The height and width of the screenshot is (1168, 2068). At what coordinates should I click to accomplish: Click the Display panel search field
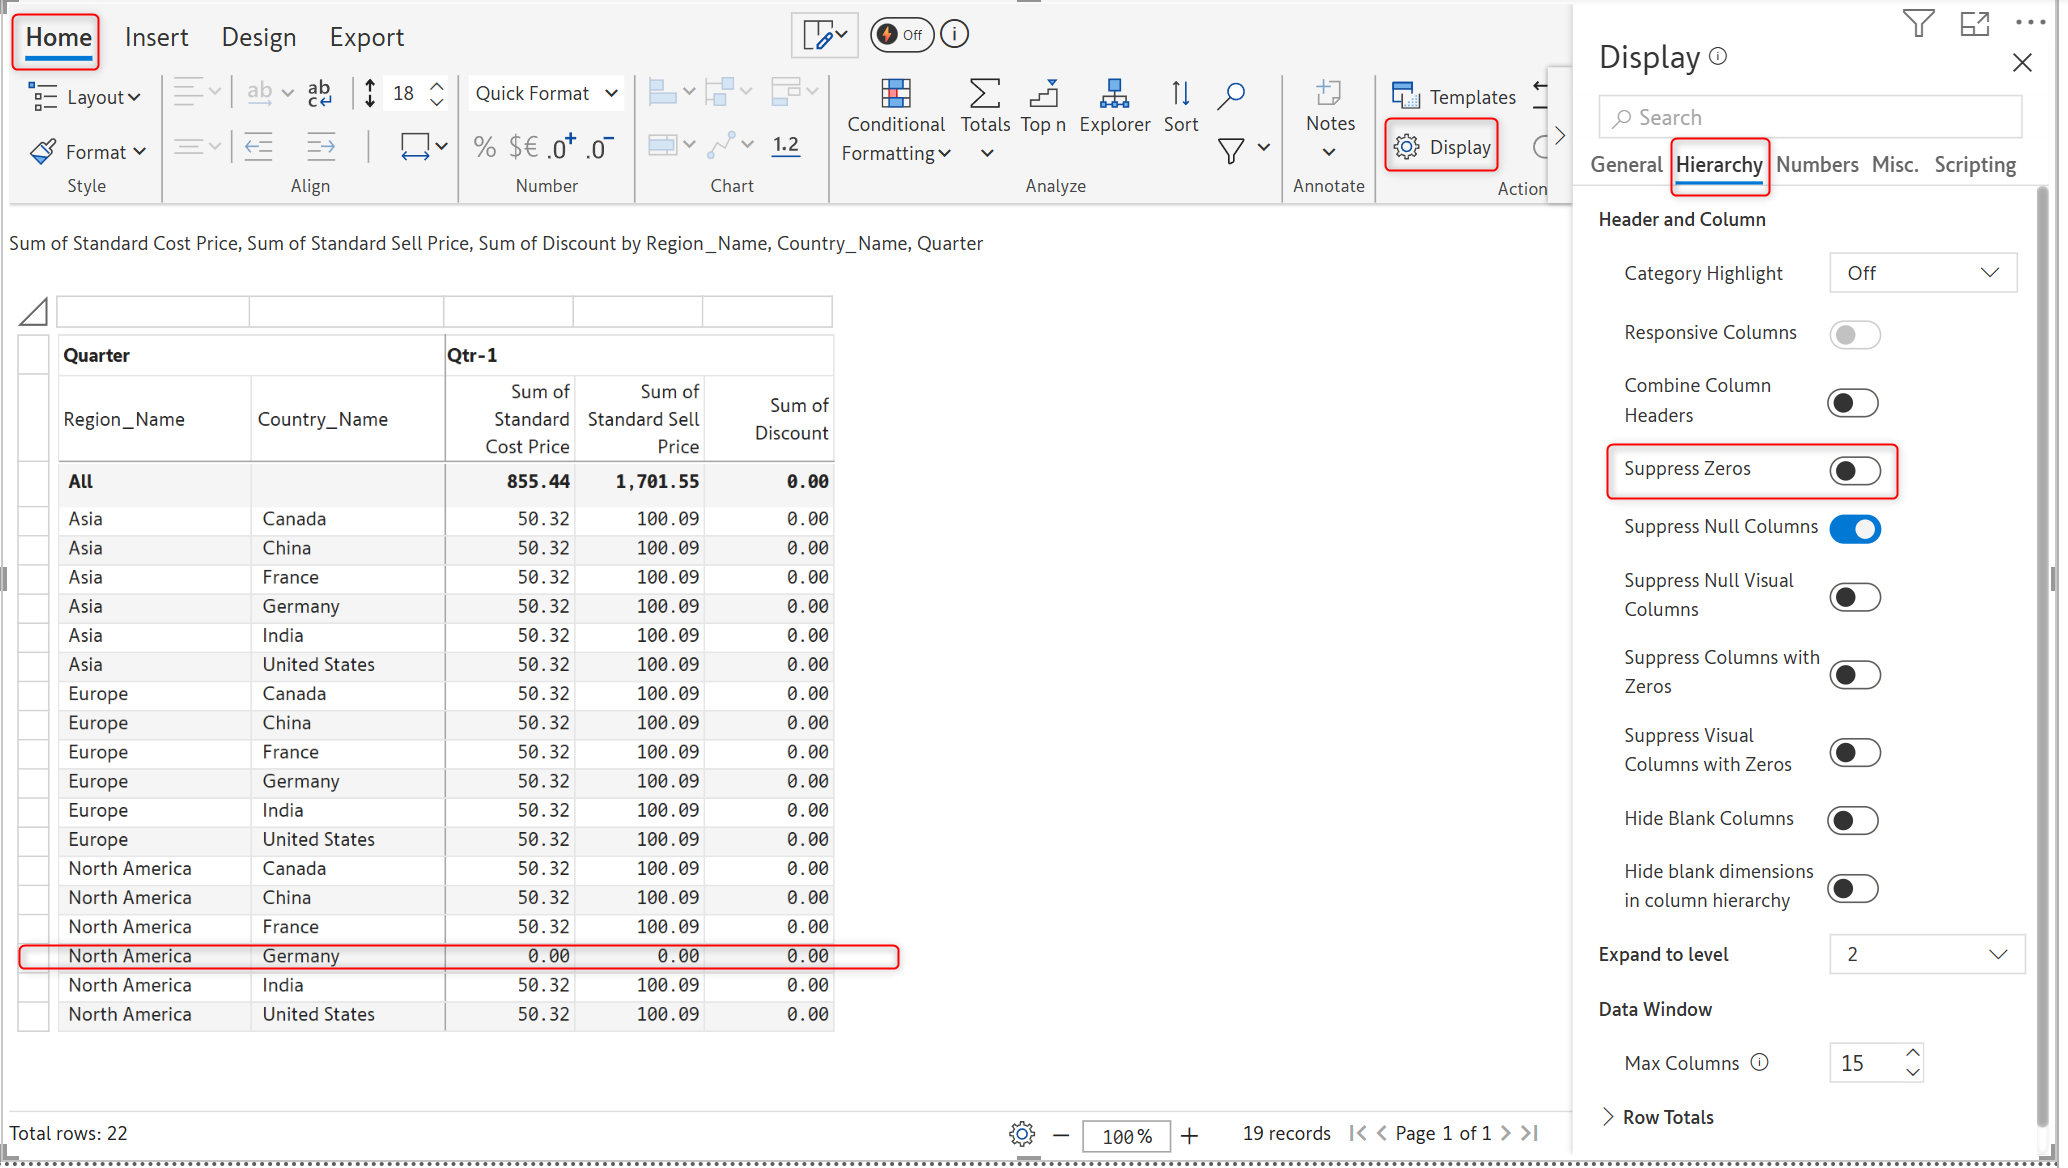click(x=1810, y=118)
